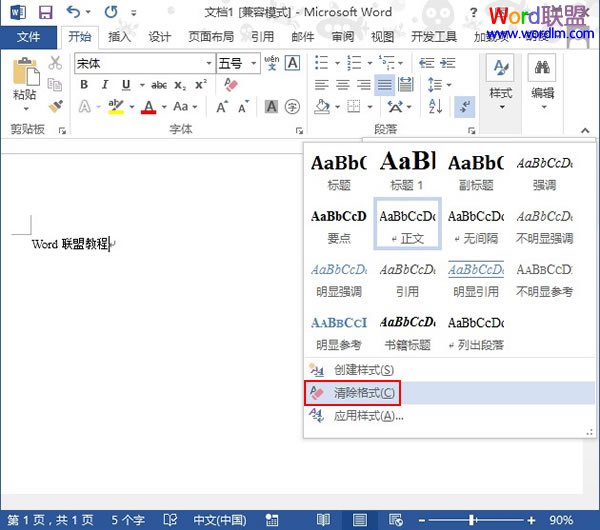Switch to the 插入 (Insert) tab

coord(119,37)
